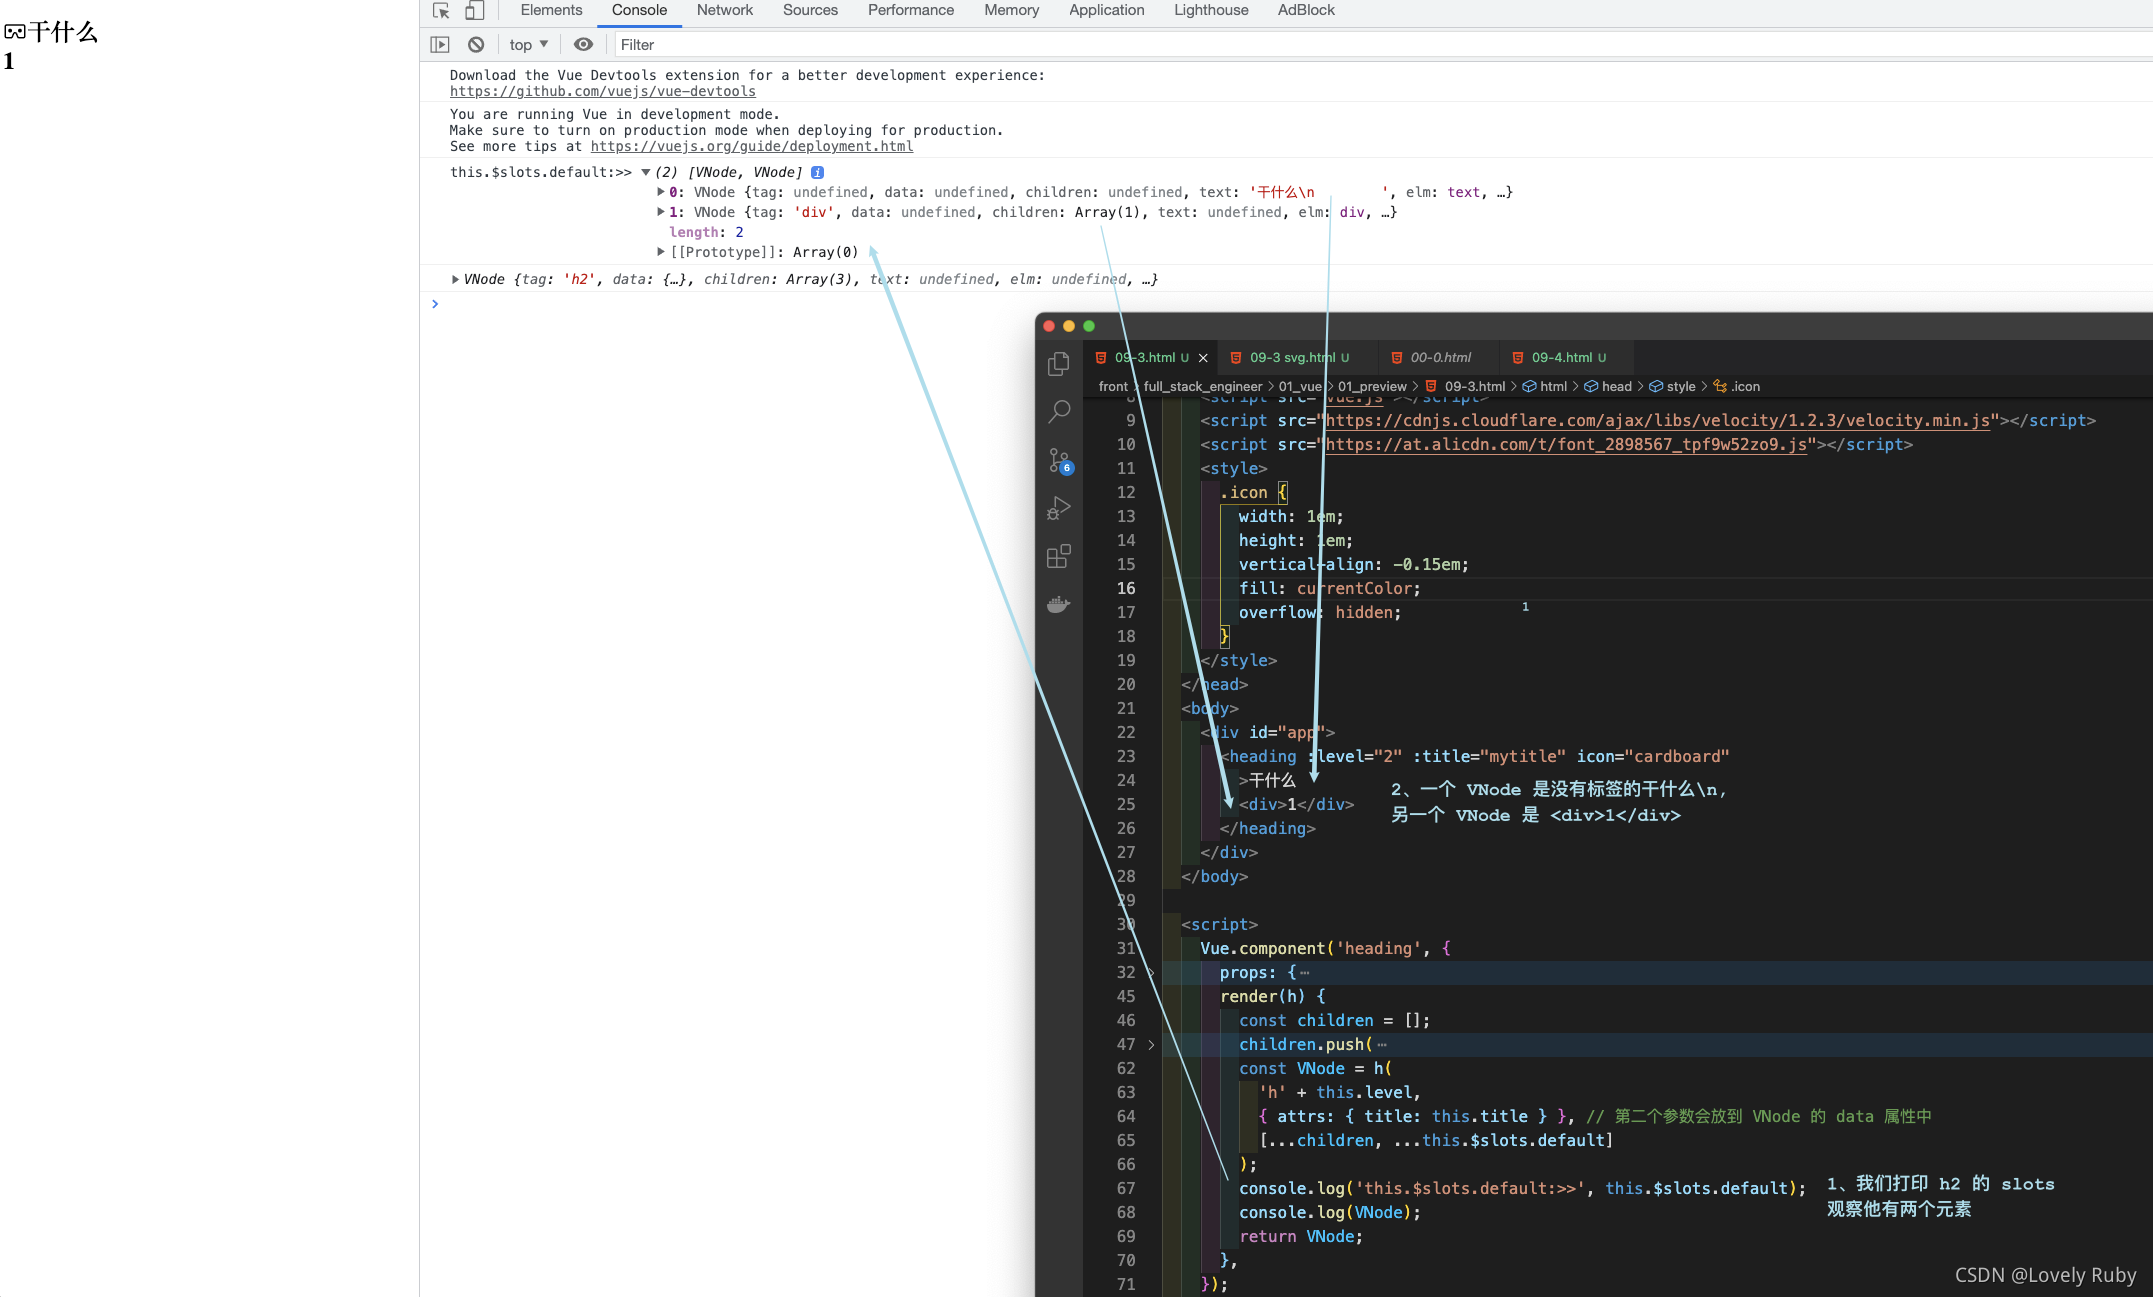Open the VS Code Search icon
The height and width of the screenshot is (1297, 2153).
click(1058, 412)
